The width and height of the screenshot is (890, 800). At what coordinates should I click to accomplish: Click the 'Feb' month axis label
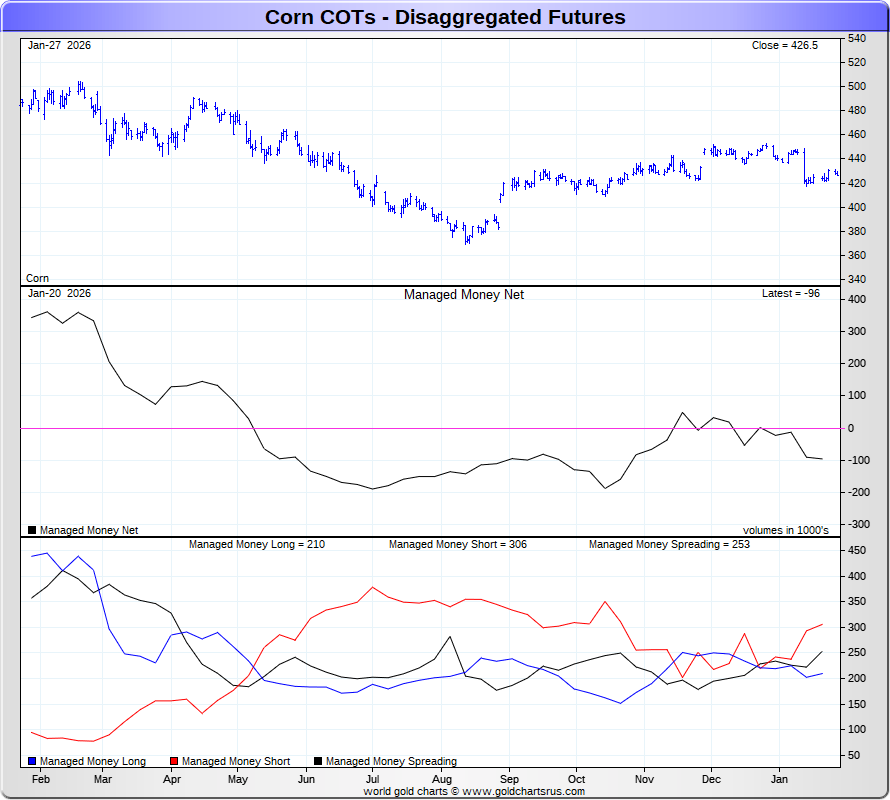click(41, 779)
